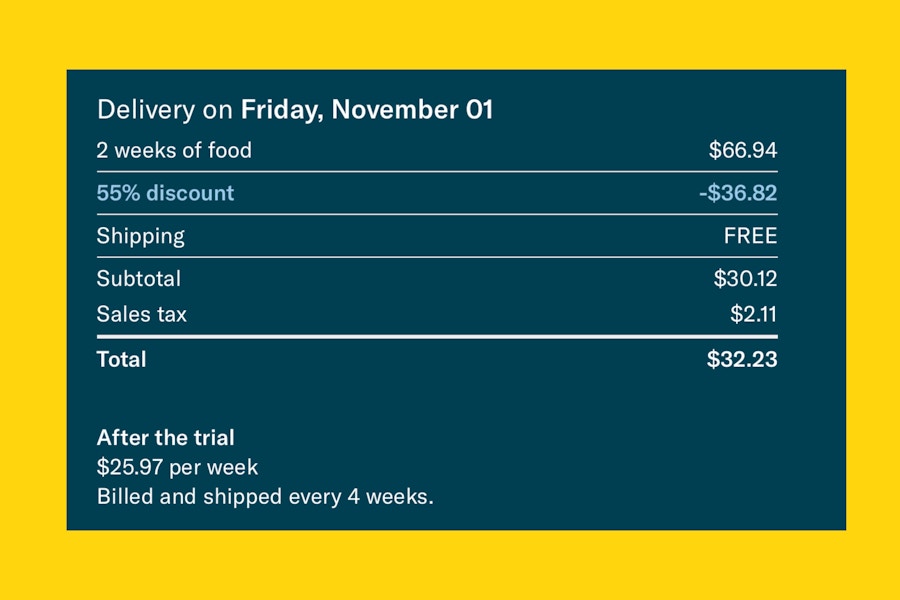Viewport: 900px width, 600px height.
Task: Click the Delivery on Friday, November 01 heading
Action: pos(294,110)
